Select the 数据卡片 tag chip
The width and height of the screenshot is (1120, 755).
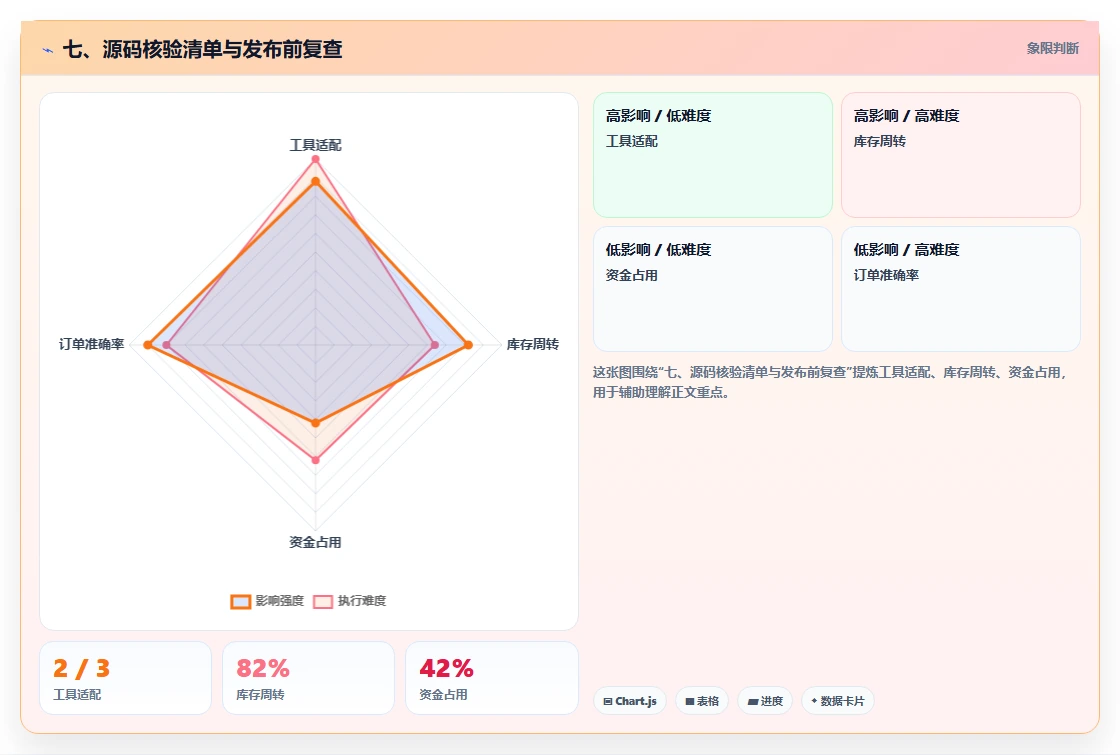click(838, 701)
